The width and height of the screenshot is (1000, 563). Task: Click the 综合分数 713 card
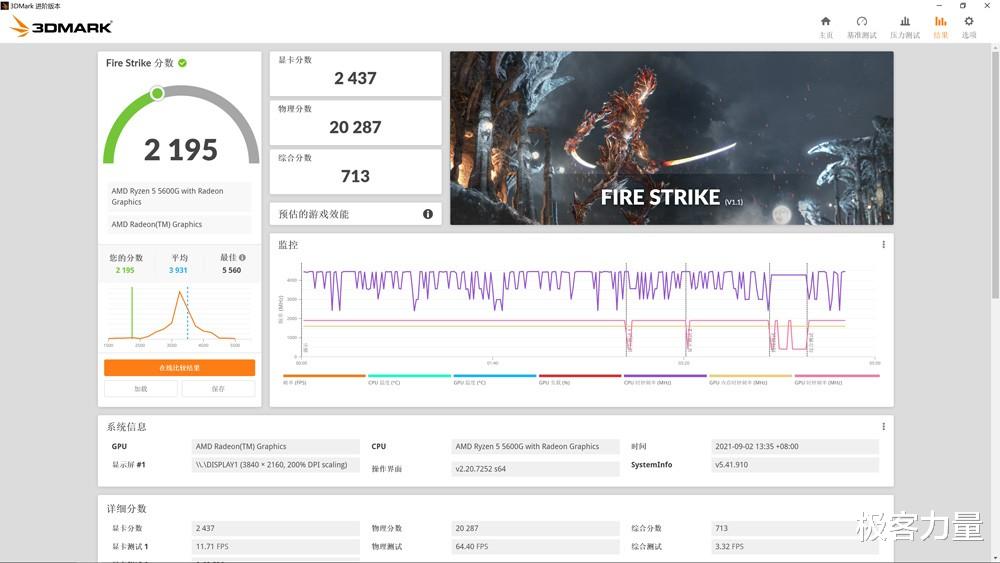[x=355, y=172]
